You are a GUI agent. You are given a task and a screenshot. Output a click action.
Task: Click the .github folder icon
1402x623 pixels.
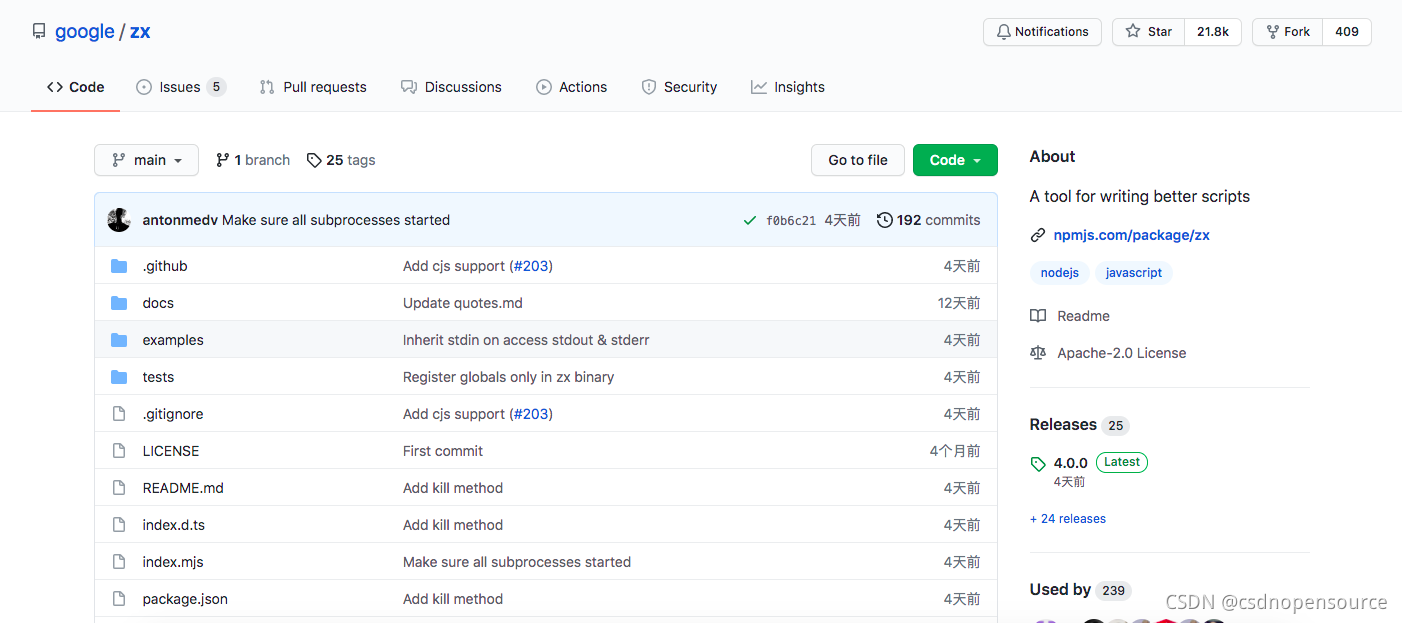pyautogui.click(x=119, y=266)
